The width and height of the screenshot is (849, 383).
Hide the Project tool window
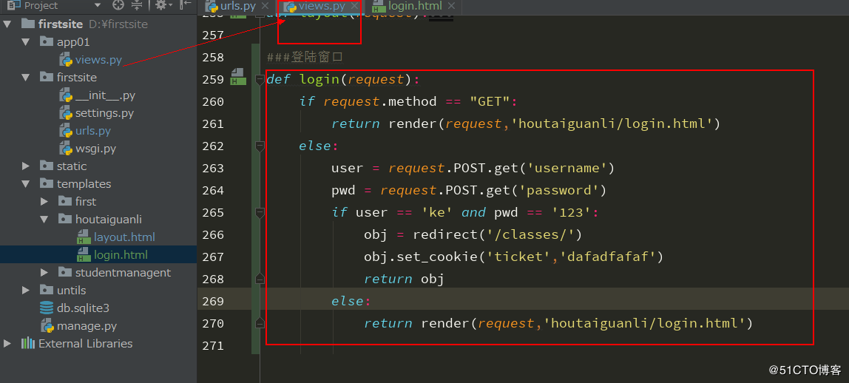pyautogui.click(x=186, y=5)
